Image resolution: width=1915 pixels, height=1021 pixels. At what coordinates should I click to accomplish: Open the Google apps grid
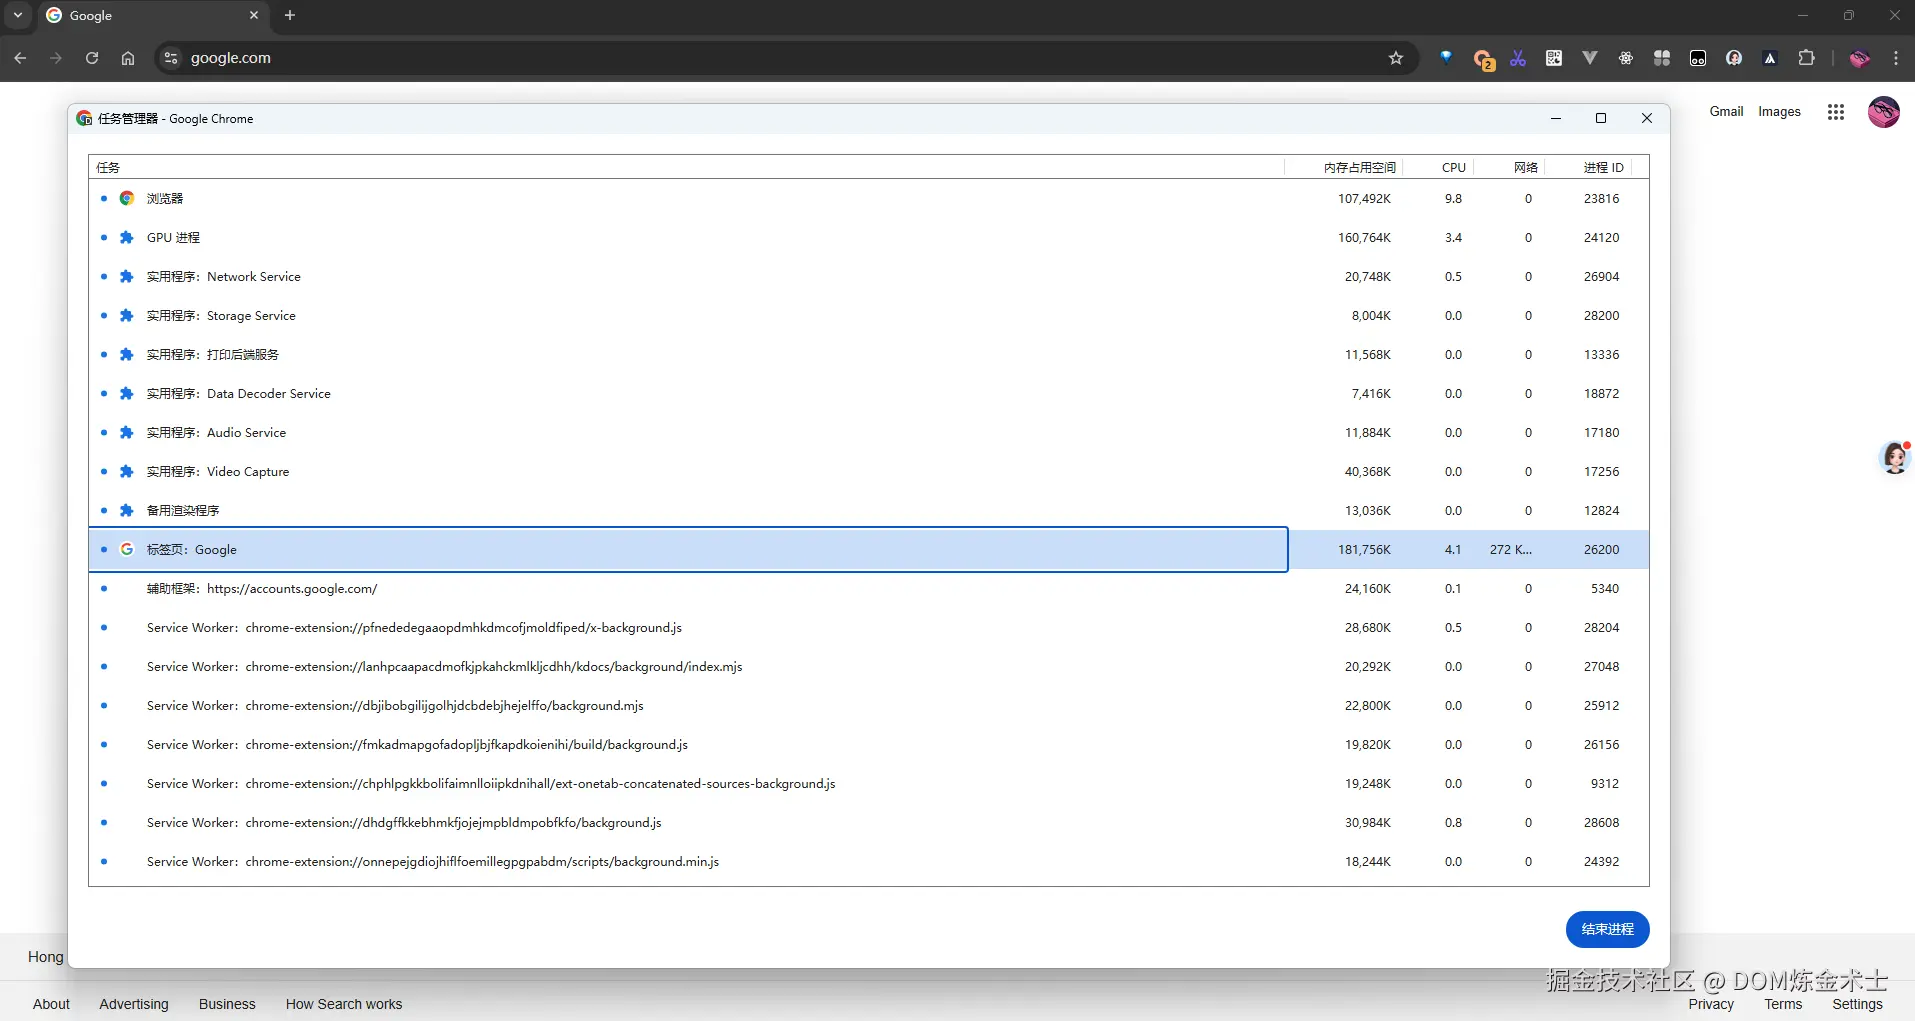(x=1836, y=112)
